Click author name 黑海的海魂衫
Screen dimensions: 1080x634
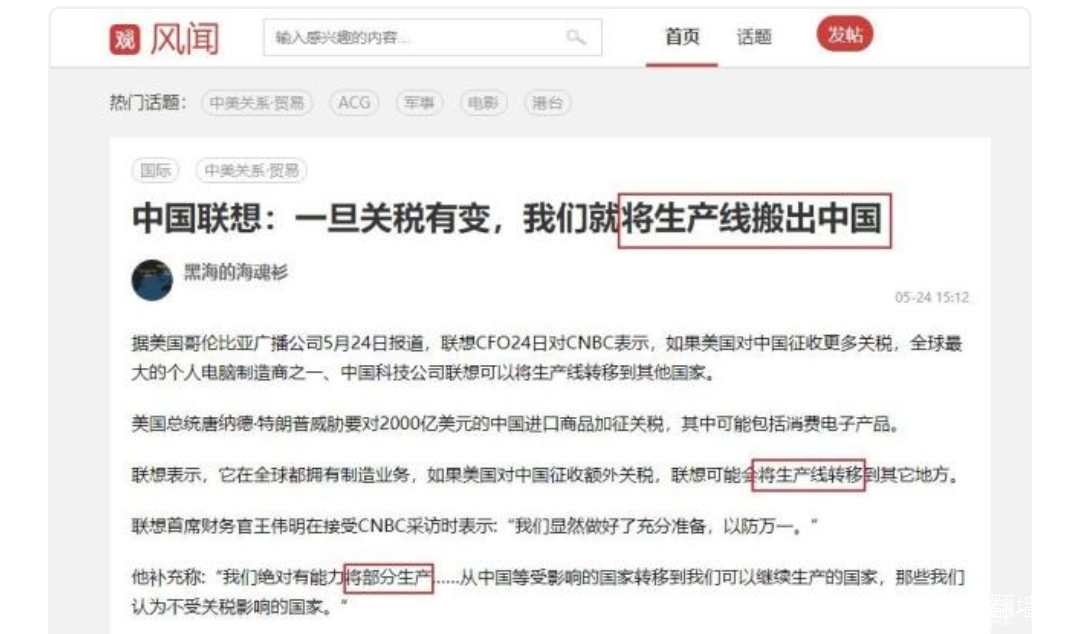pyautogui.click(x=236, y=272)
